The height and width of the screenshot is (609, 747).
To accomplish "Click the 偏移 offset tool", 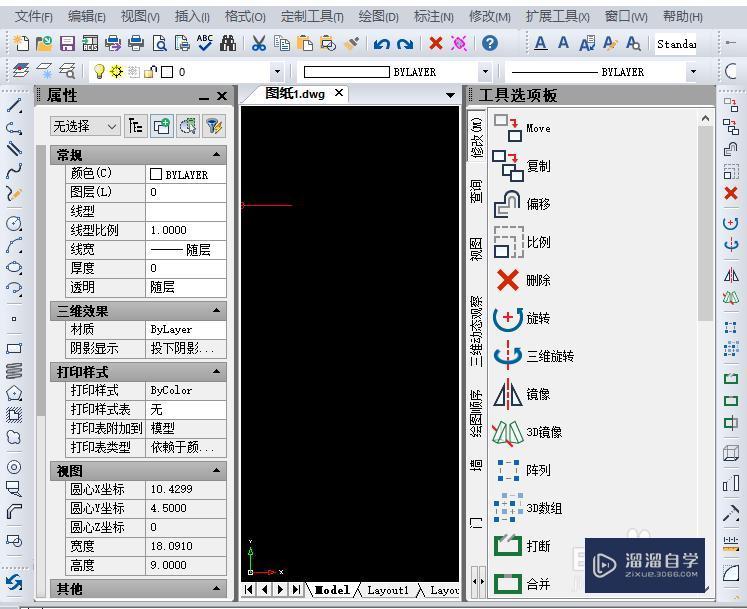I will [x=523, y=204].
